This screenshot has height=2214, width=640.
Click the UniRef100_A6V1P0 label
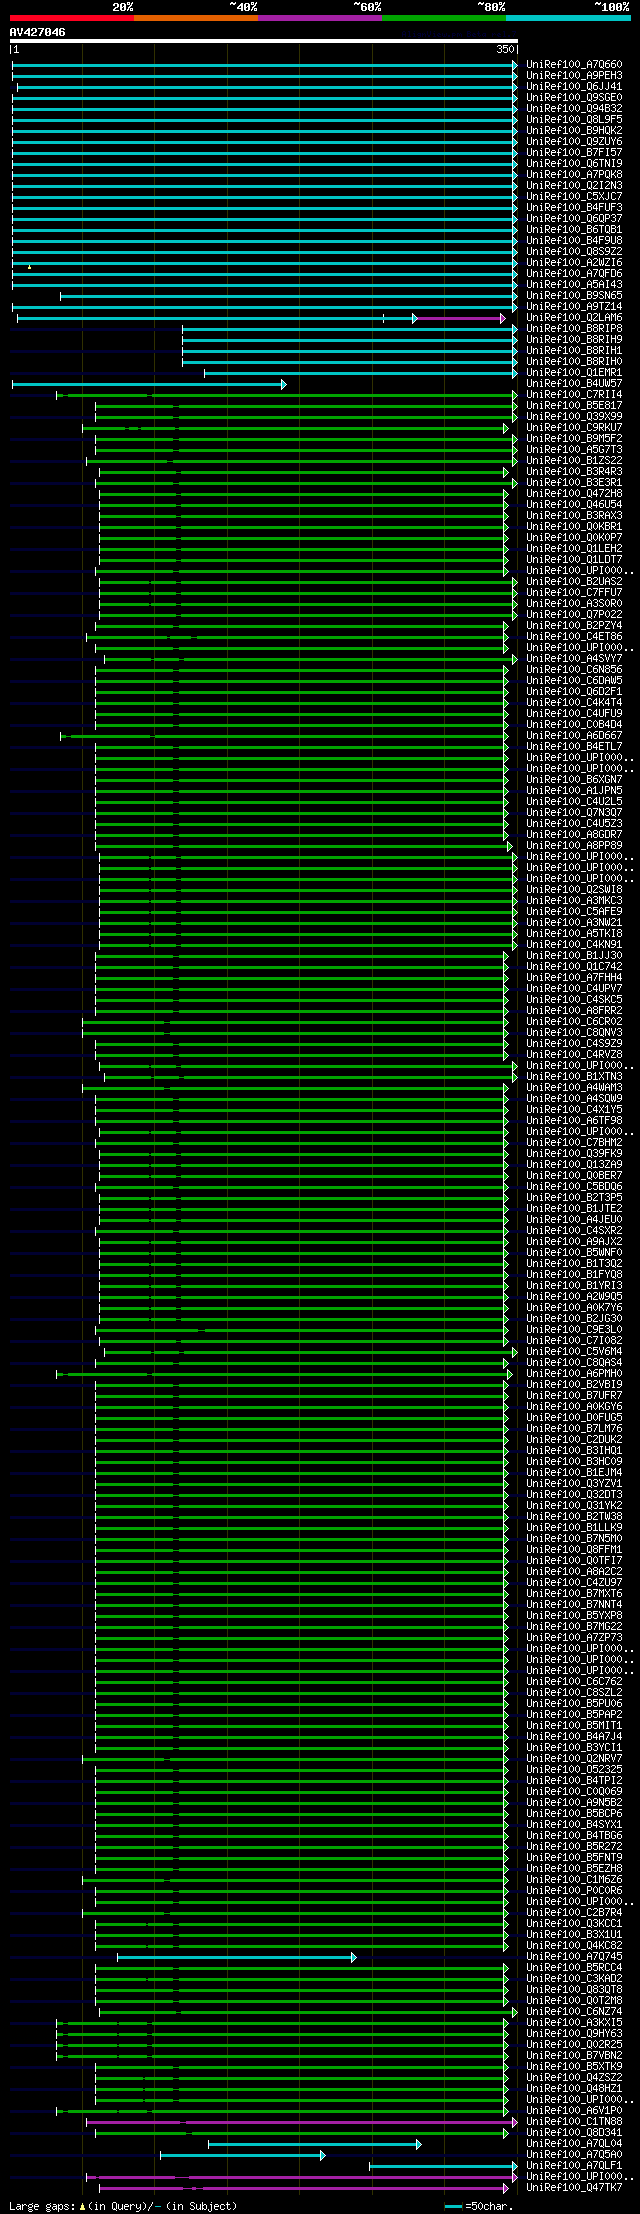pyautogui.click(x=574, y=2111)
